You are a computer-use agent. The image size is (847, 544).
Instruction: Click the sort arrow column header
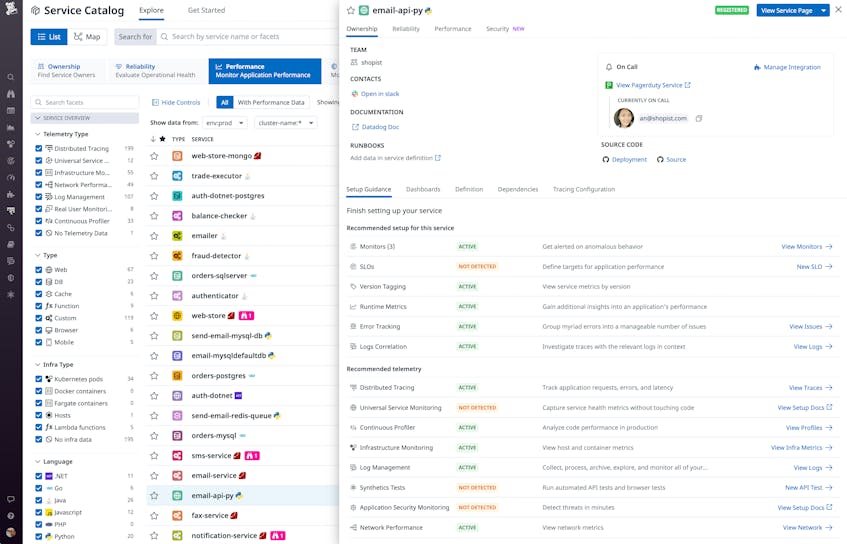(153, 139)
